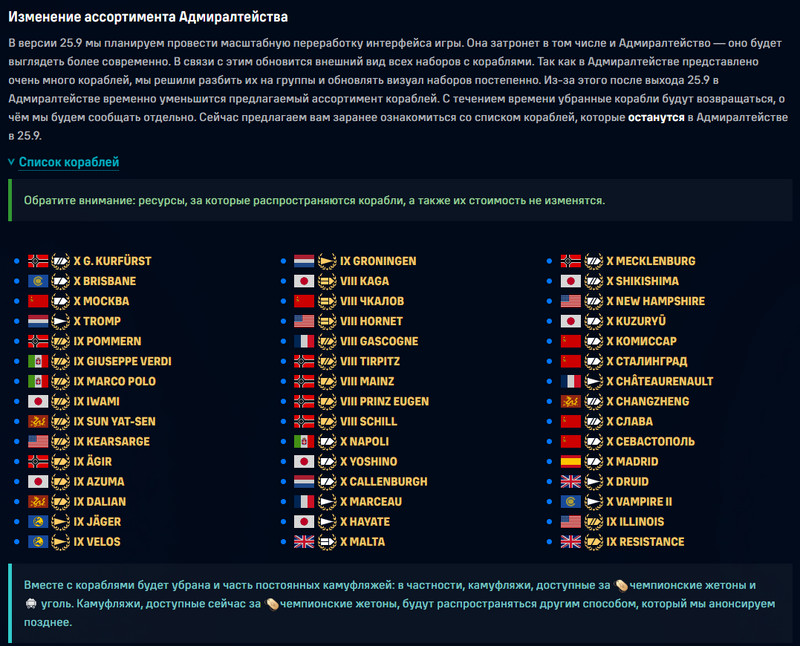
Task: Click the ship class icon beside X Tromp
Action: tap(60, 321)
